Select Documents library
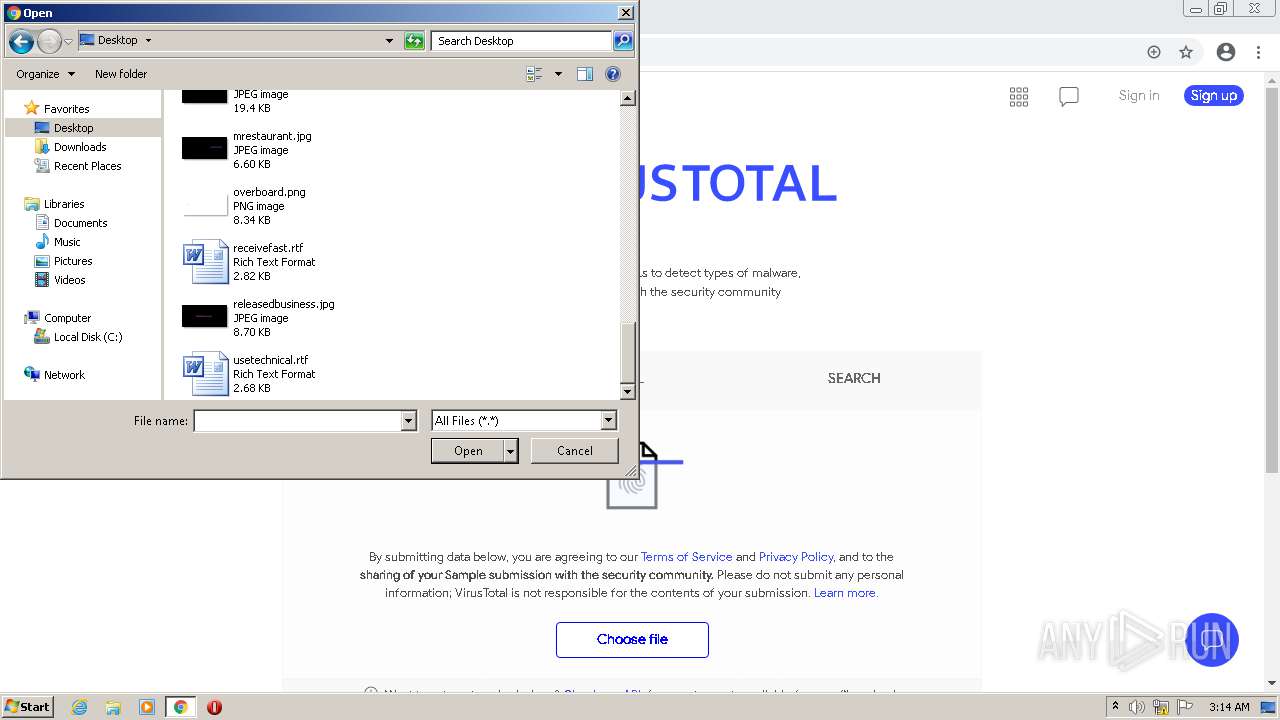The height and width of the screenshot is (720, 1280). tap(80, 223)
